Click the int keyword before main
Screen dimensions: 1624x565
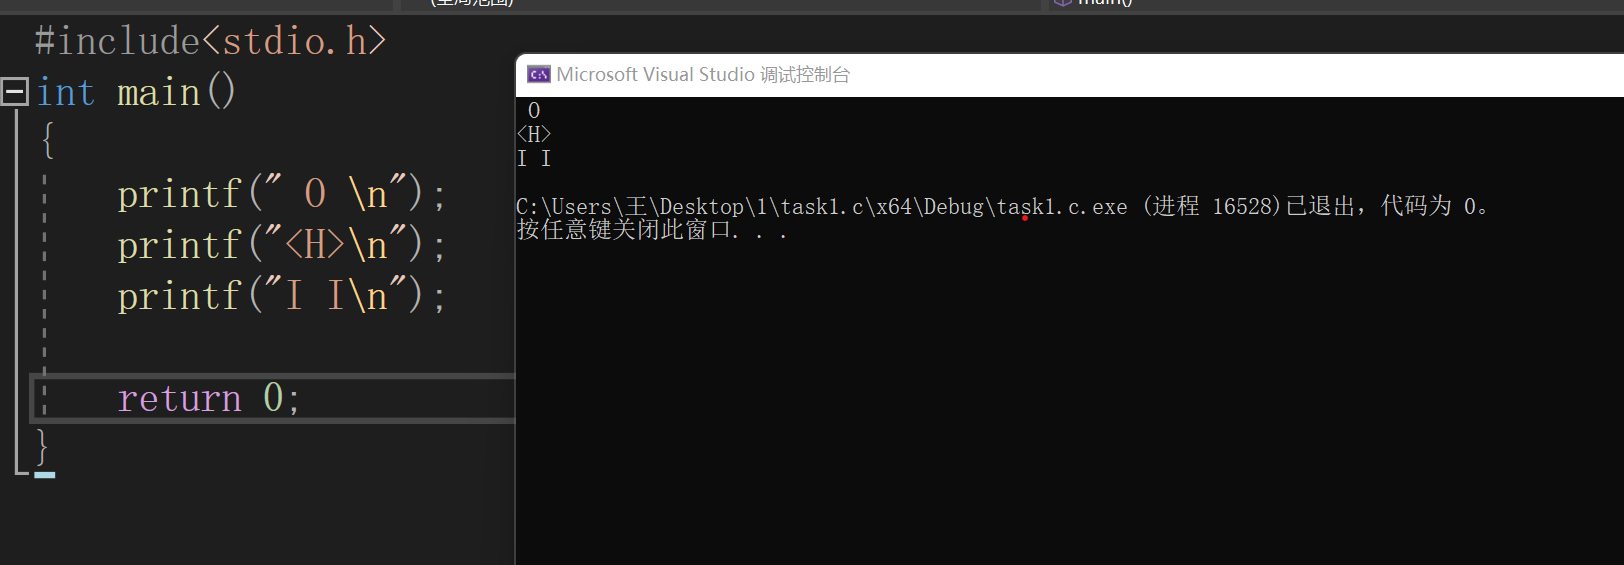point(66,93)
